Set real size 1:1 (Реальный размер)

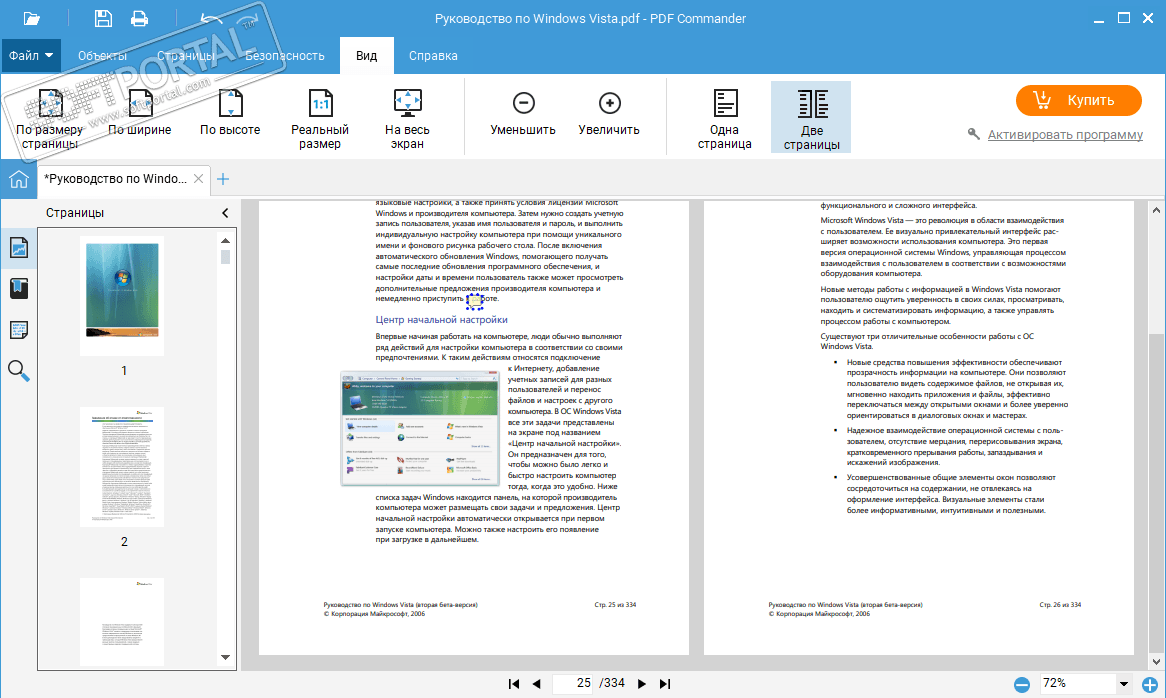click(320, 117)
